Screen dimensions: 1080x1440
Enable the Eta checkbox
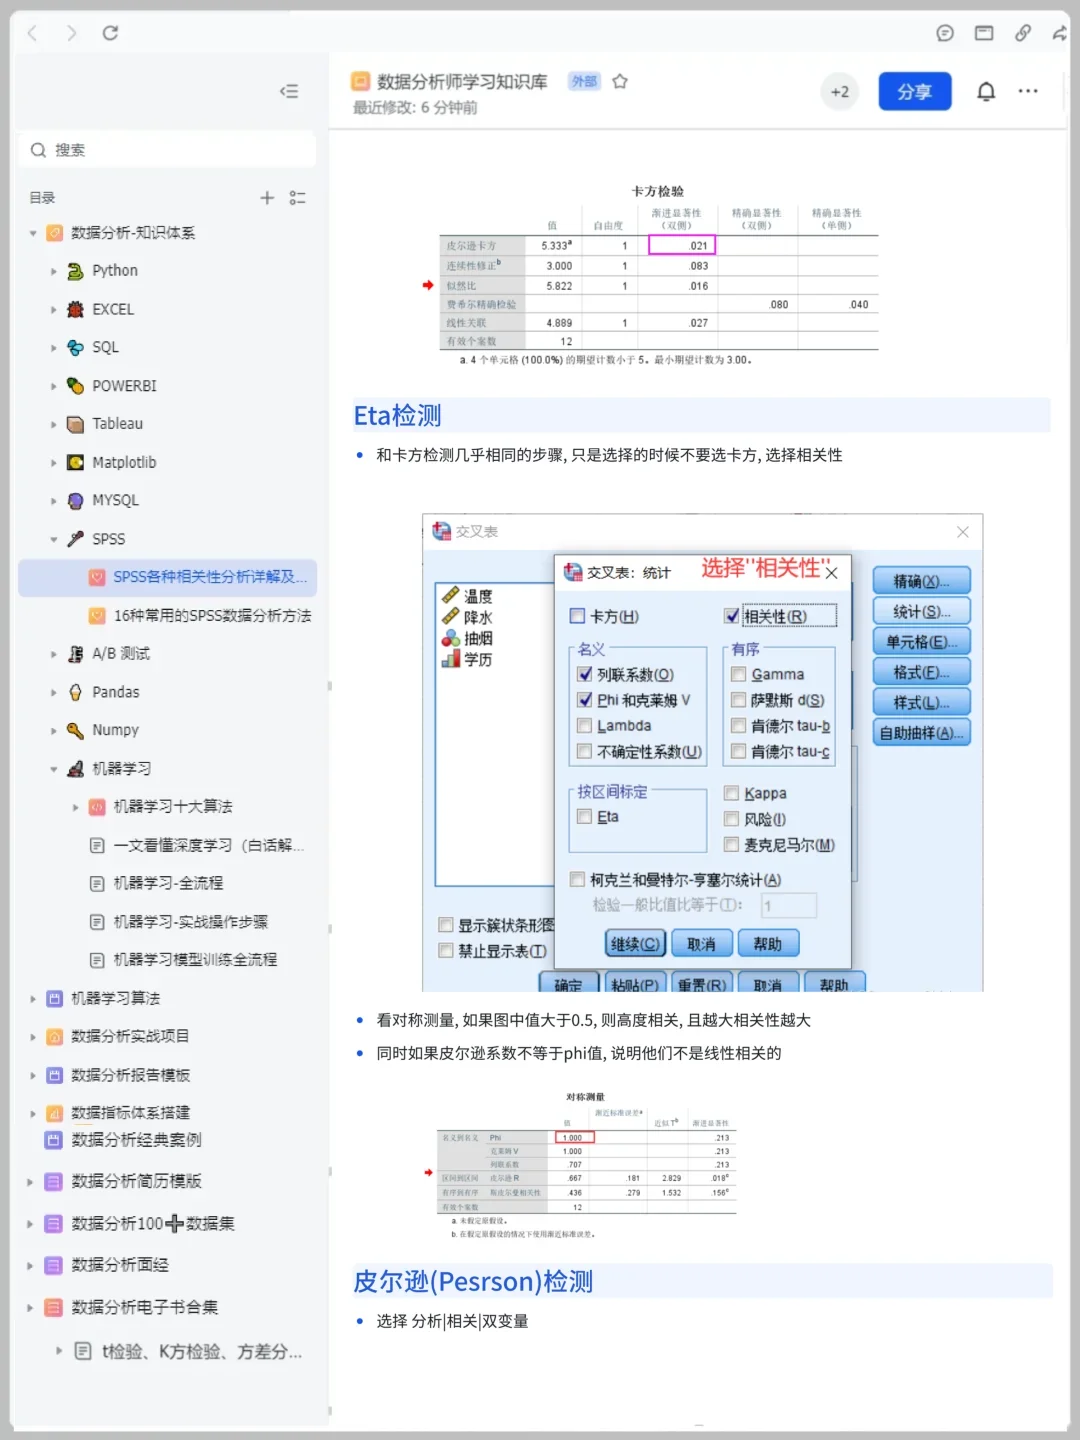(x=584, y=817)
